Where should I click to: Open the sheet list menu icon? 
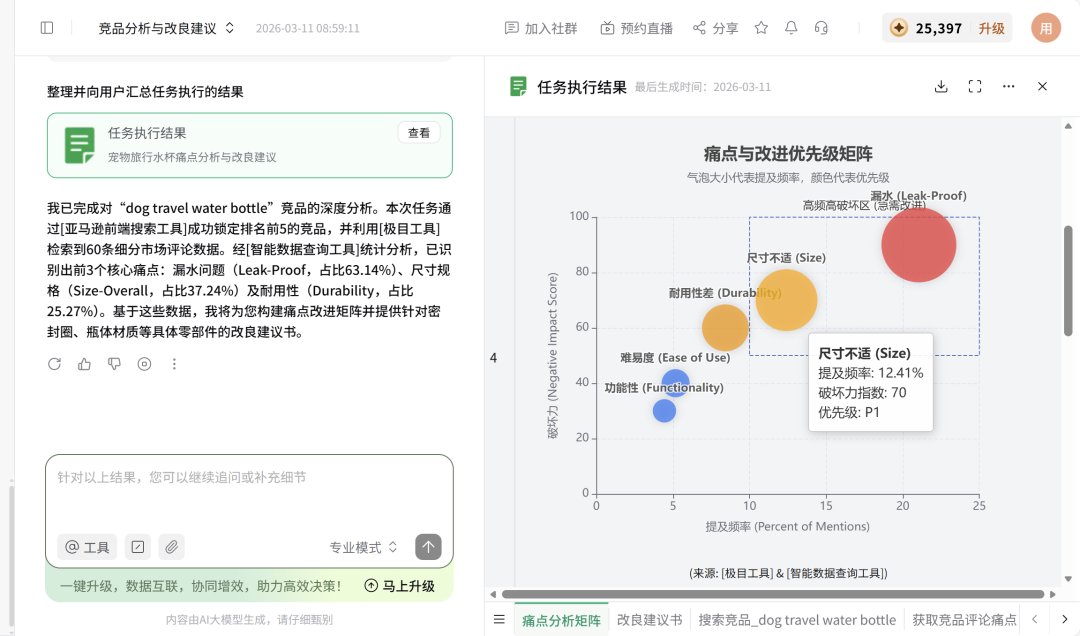point(499,619)
